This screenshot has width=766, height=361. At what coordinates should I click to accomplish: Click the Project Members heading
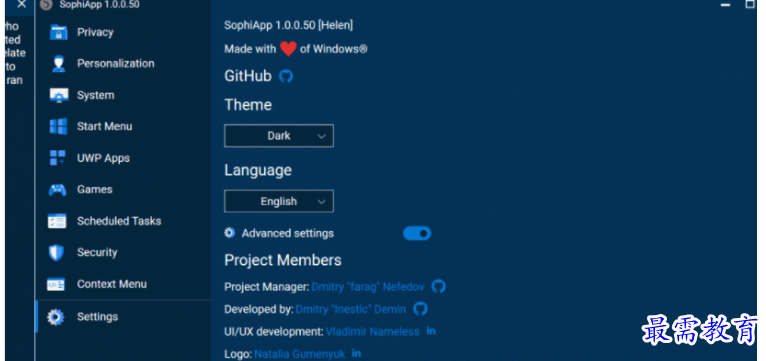coord(283,260)
